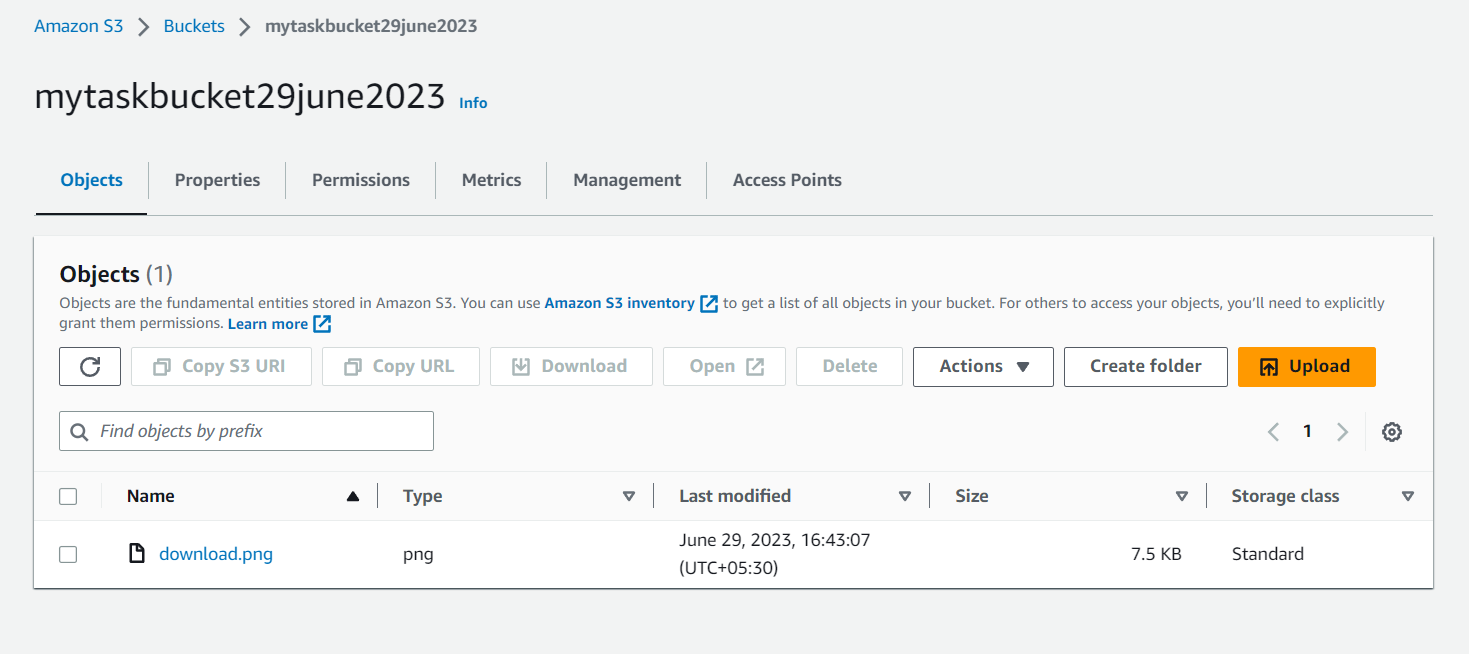Refresh the objects list
This screenshot has height=654, width=1469.
(89, 366)
